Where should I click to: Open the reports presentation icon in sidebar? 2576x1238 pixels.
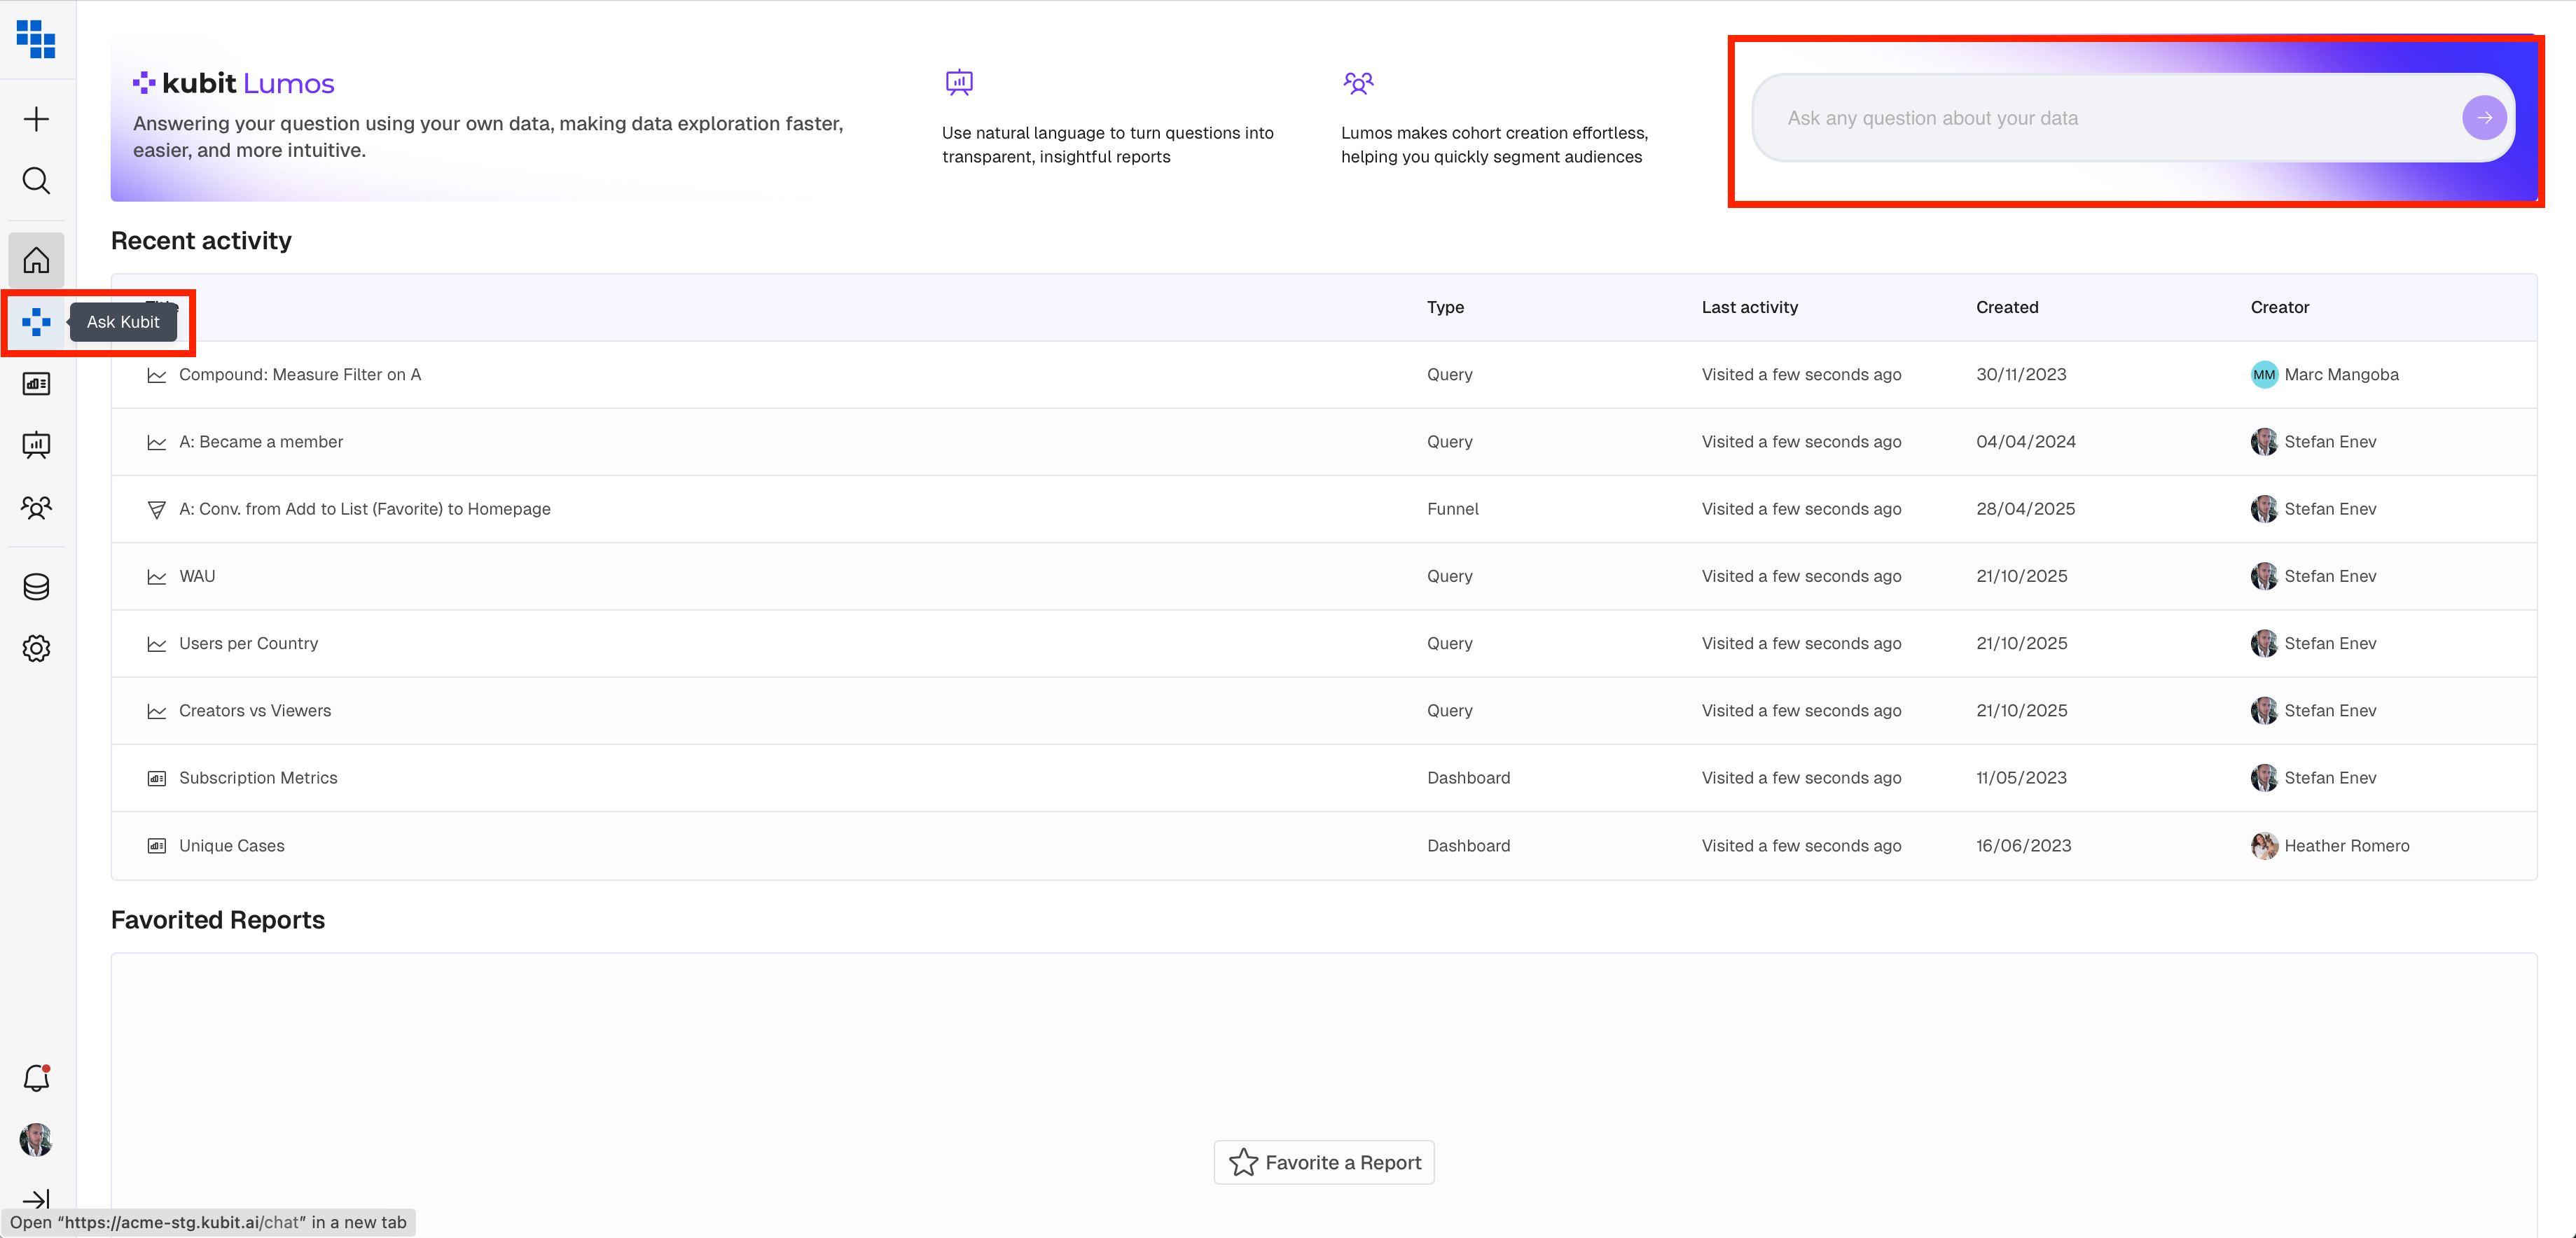(36, 445)
